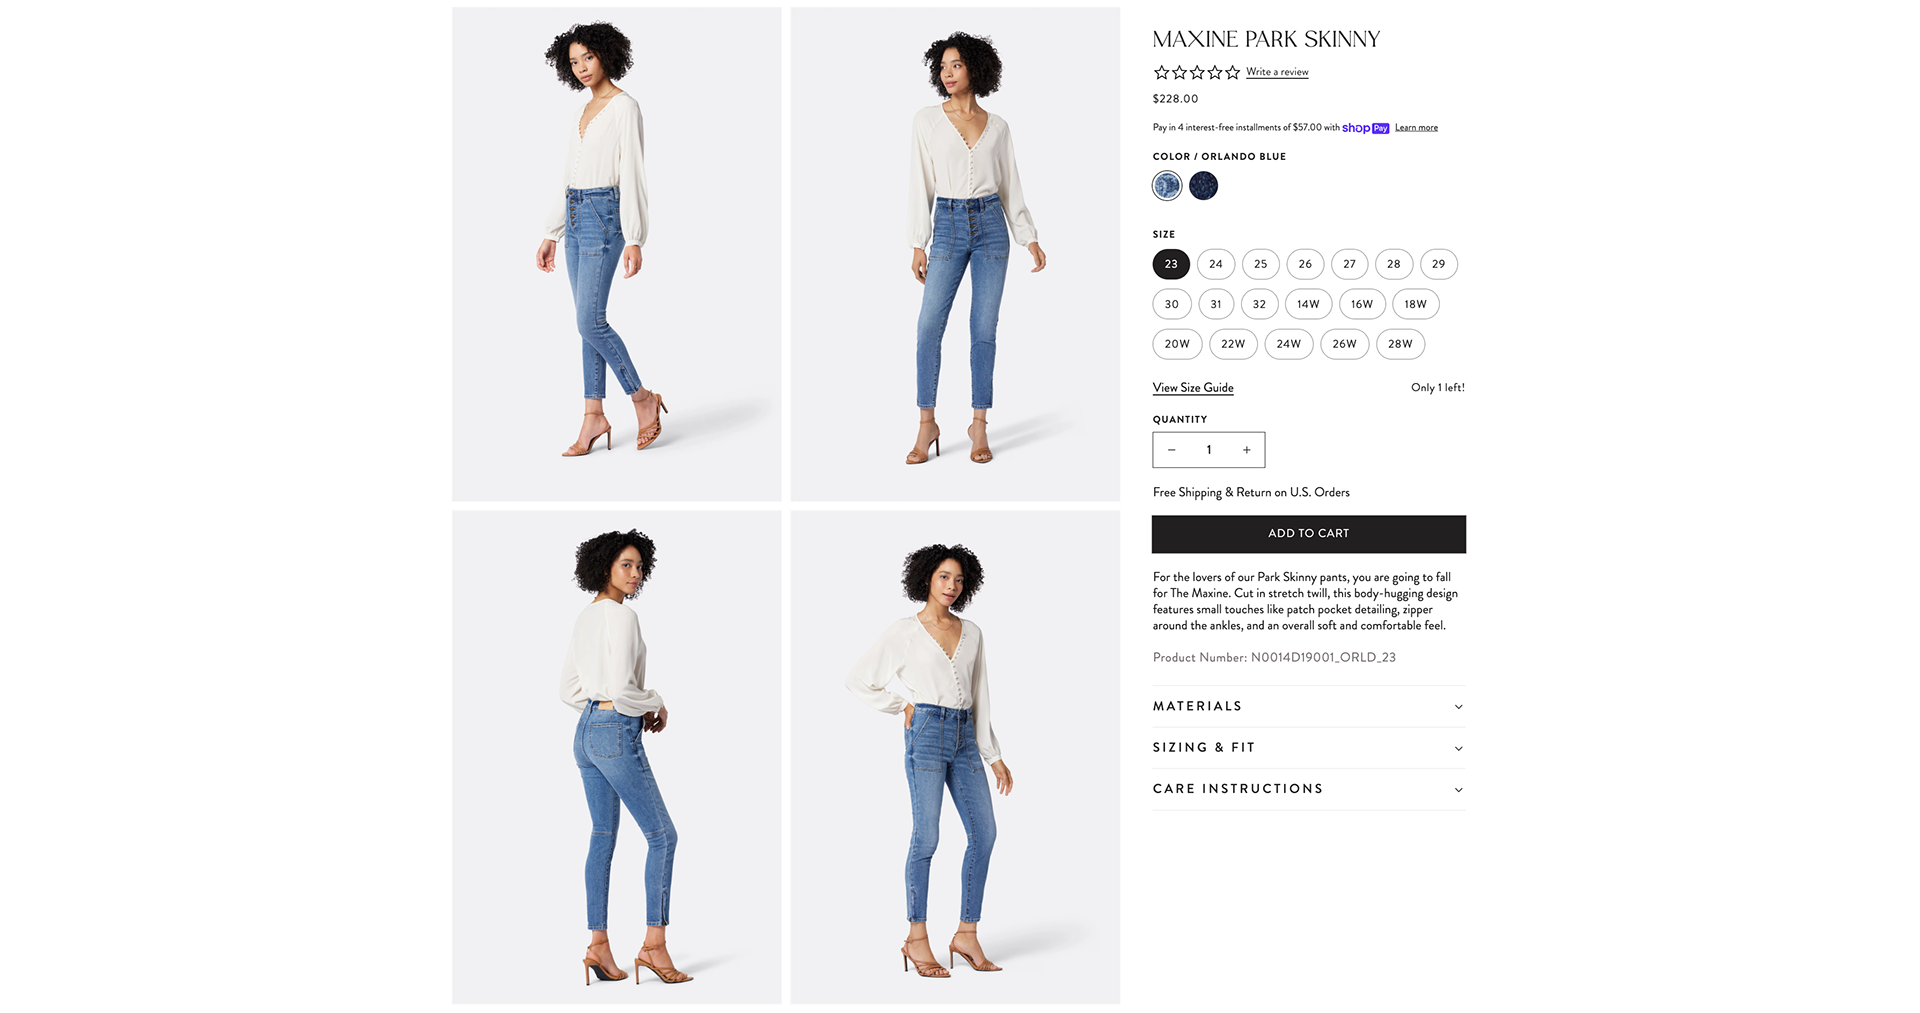Open the View Size Guide link
Screen dimensions: 1920x1013
[1193, 388]
